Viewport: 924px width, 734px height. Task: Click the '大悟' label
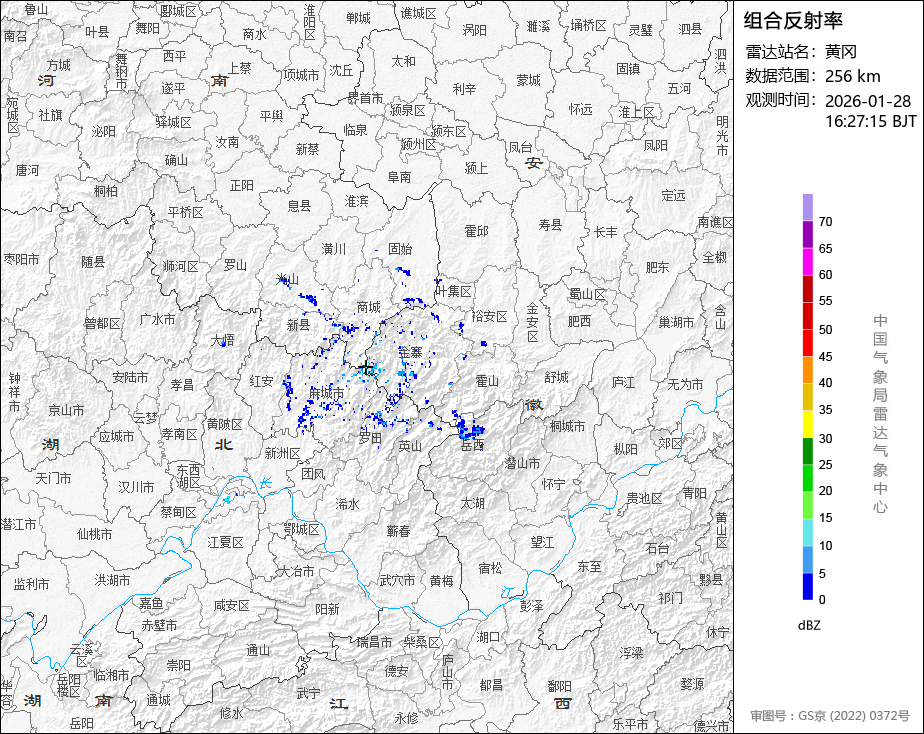point(223,340)
